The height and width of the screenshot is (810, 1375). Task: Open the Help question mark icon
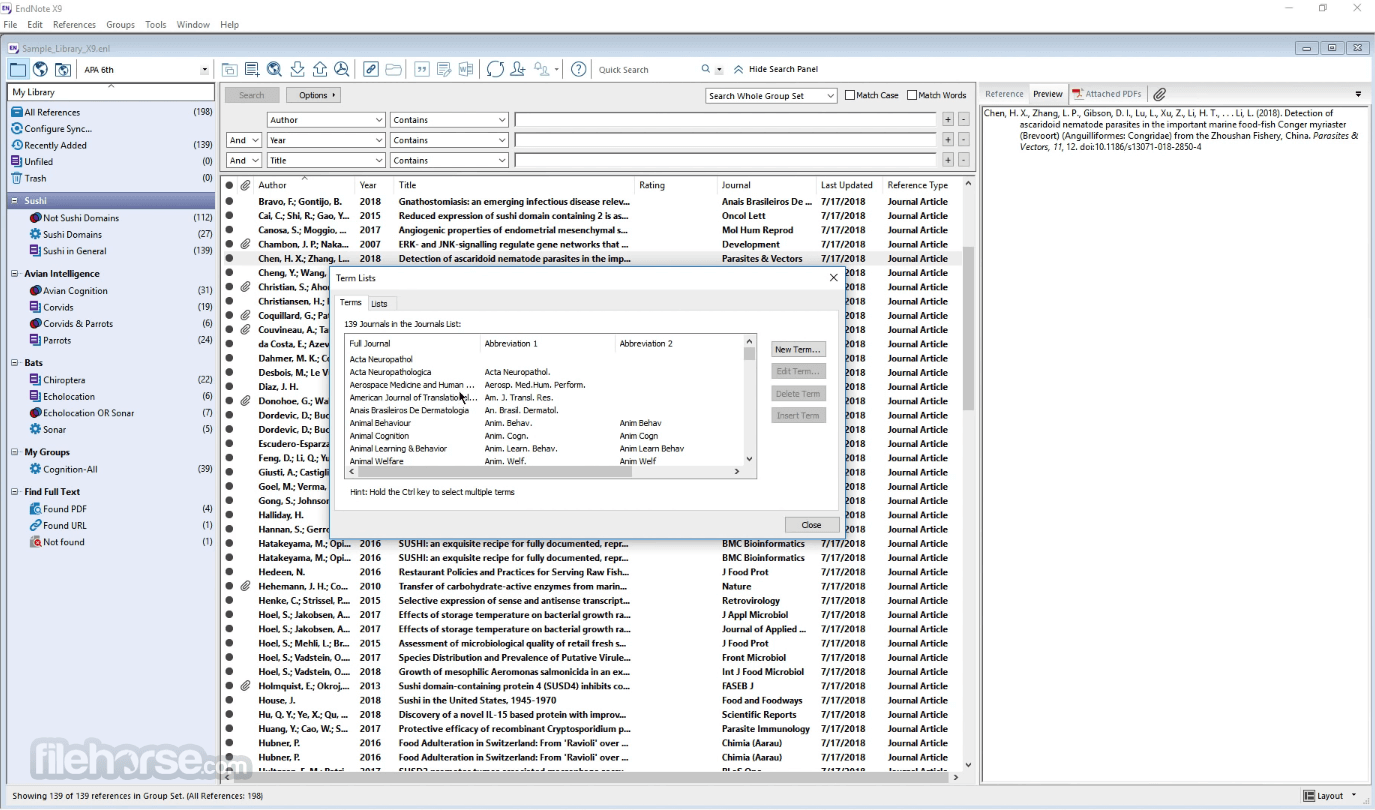click(578, 69)
